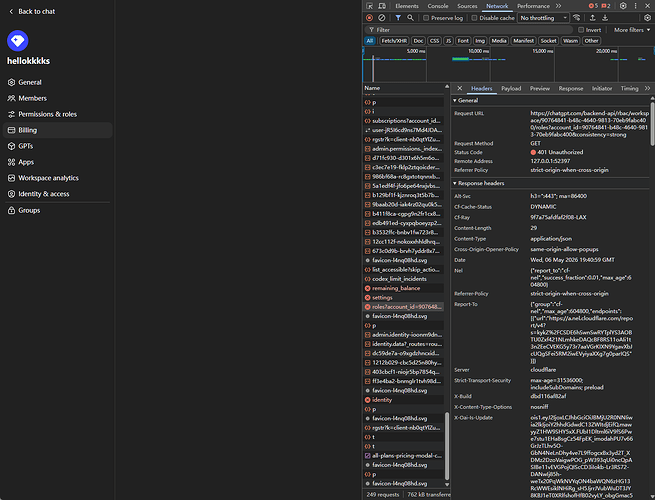
Task: Select the failed identity request
Action: 404,400
